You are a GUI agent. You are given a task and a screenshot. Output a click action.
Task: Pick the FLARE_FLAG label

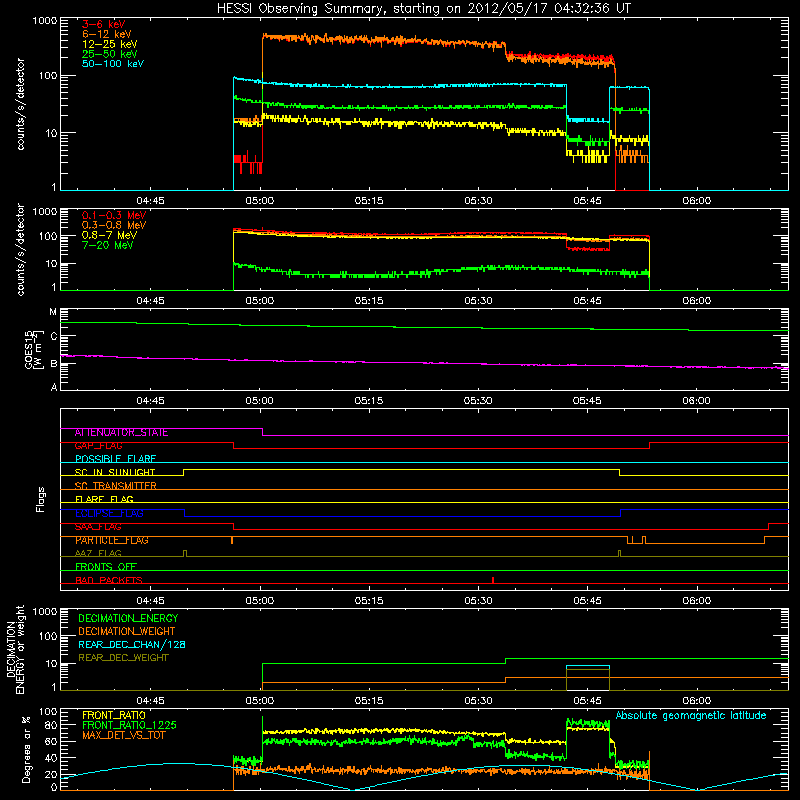click(104, 499)
